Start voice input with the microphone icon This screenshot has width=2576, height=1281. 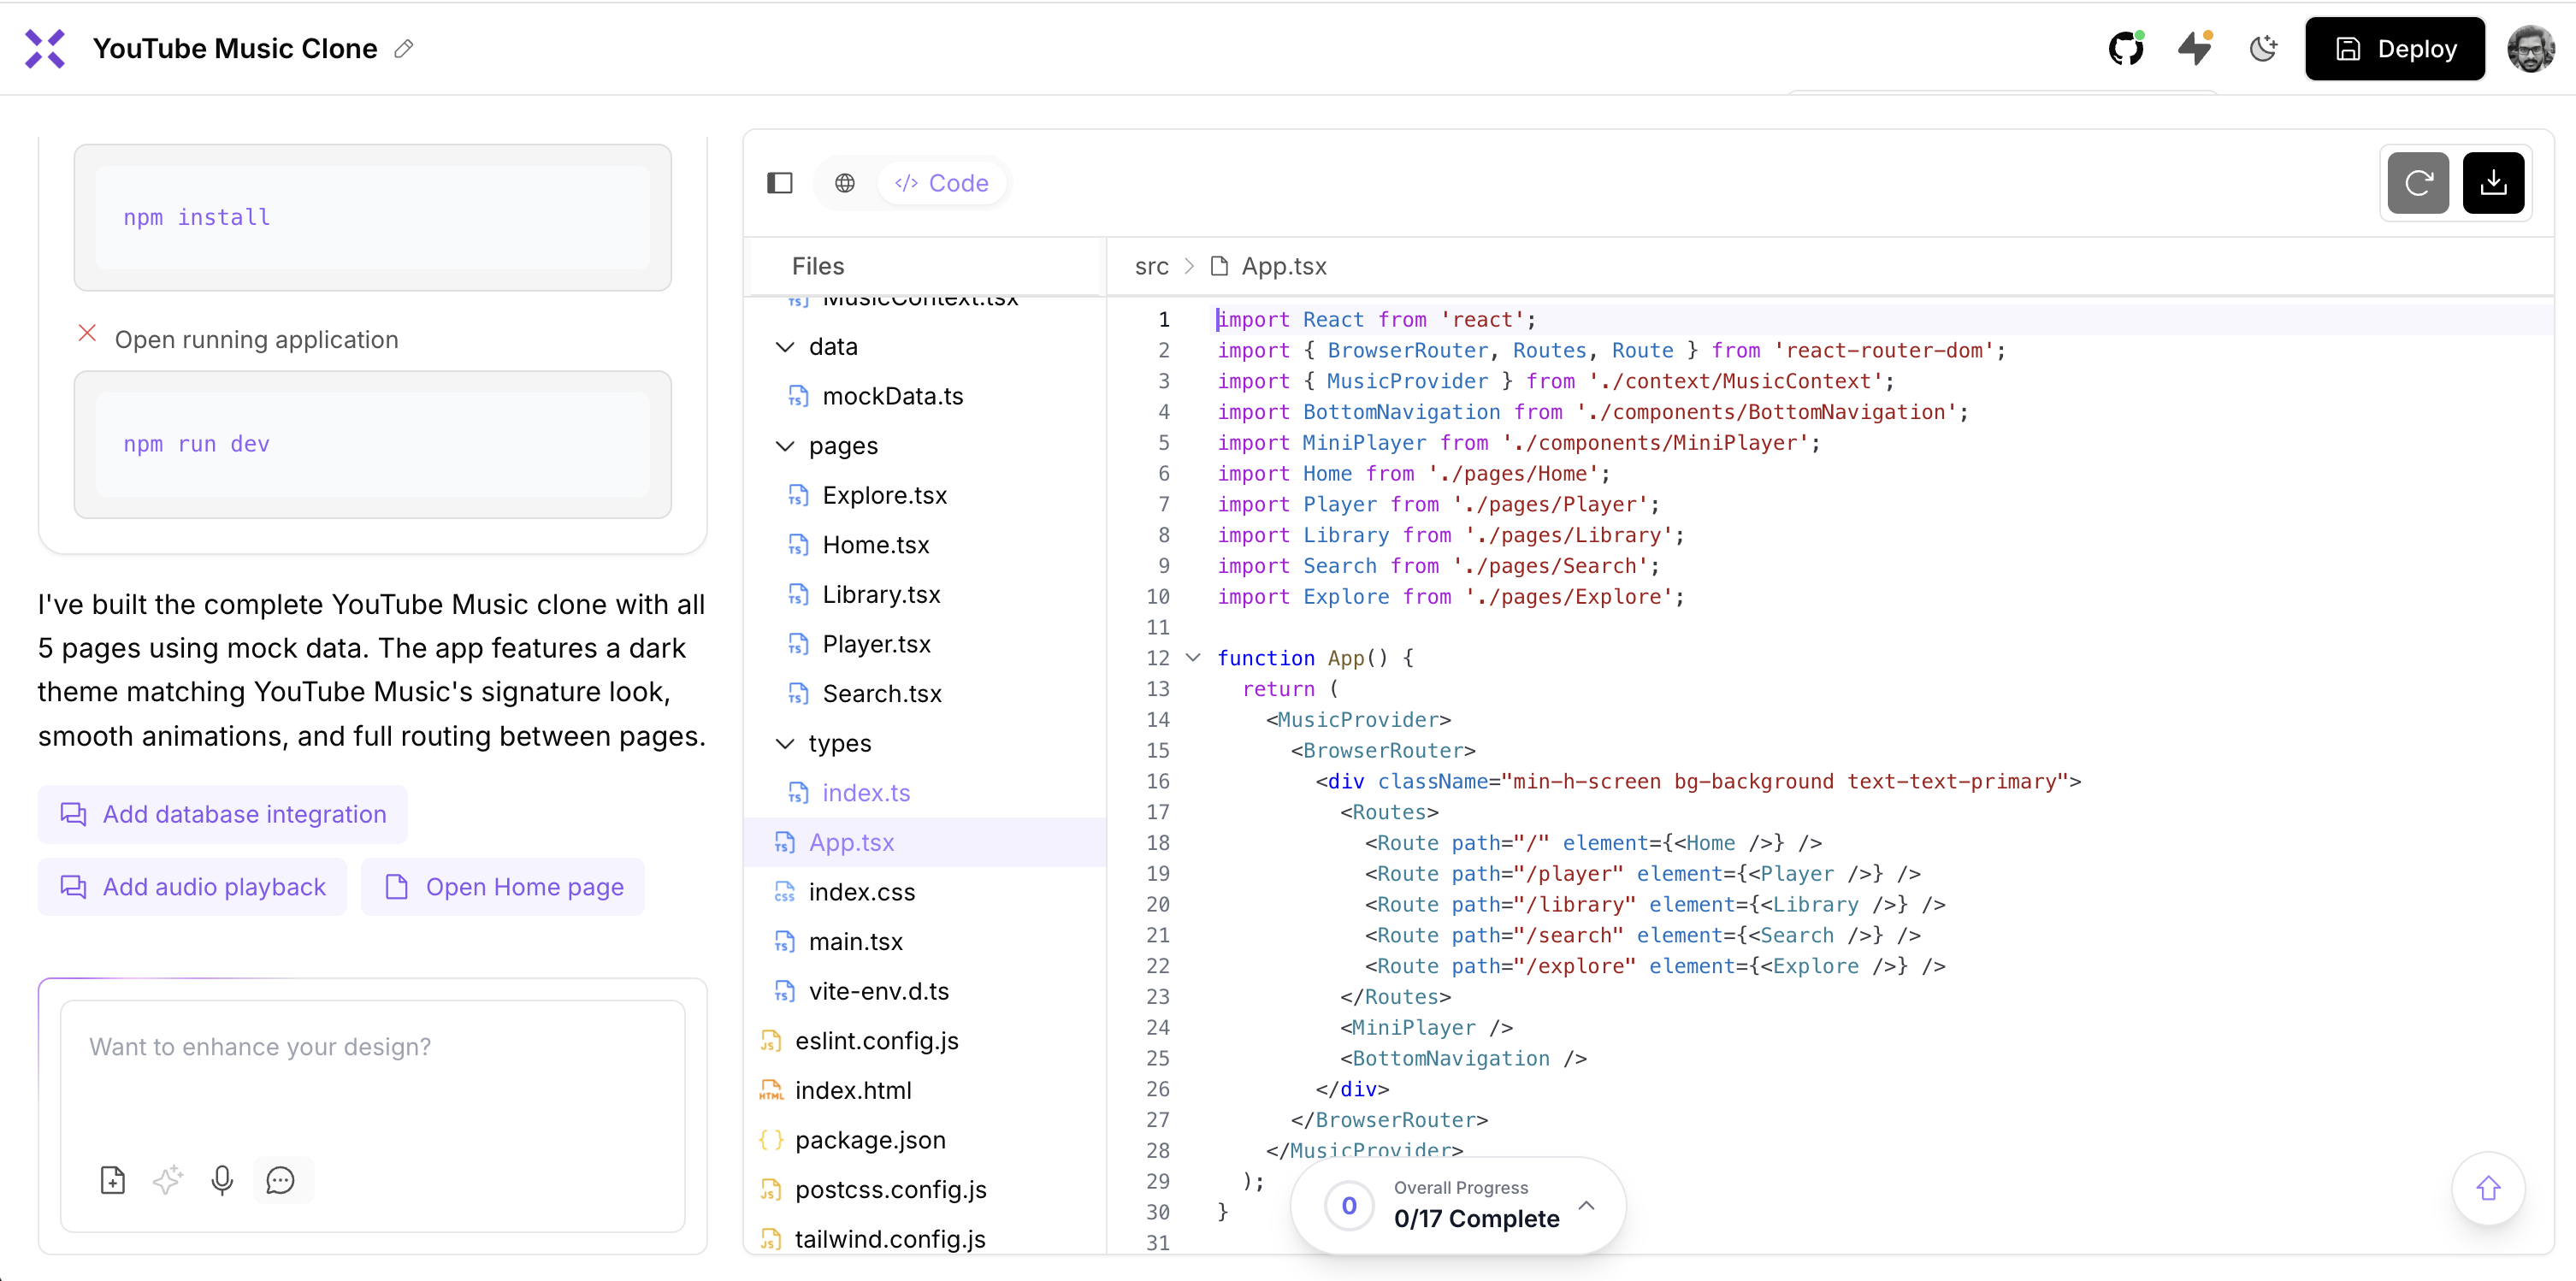pos(222,1180)
